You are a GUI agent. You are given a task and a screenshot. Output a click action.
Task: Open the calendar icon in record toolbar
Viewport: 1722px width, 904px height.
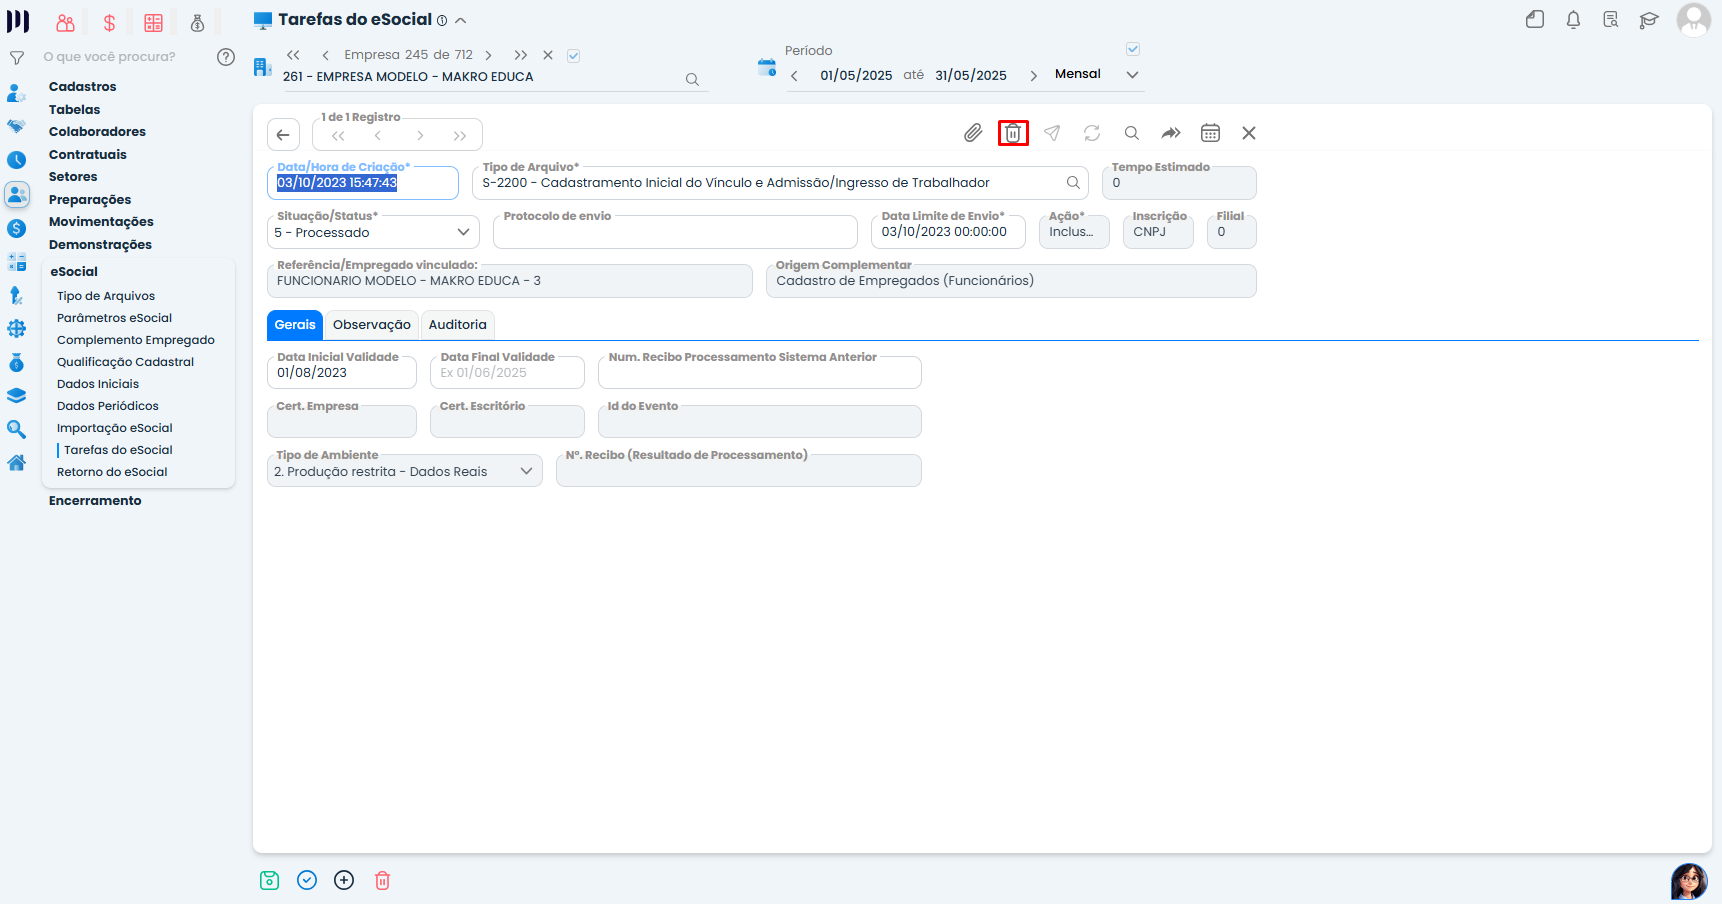(1210, 133)
